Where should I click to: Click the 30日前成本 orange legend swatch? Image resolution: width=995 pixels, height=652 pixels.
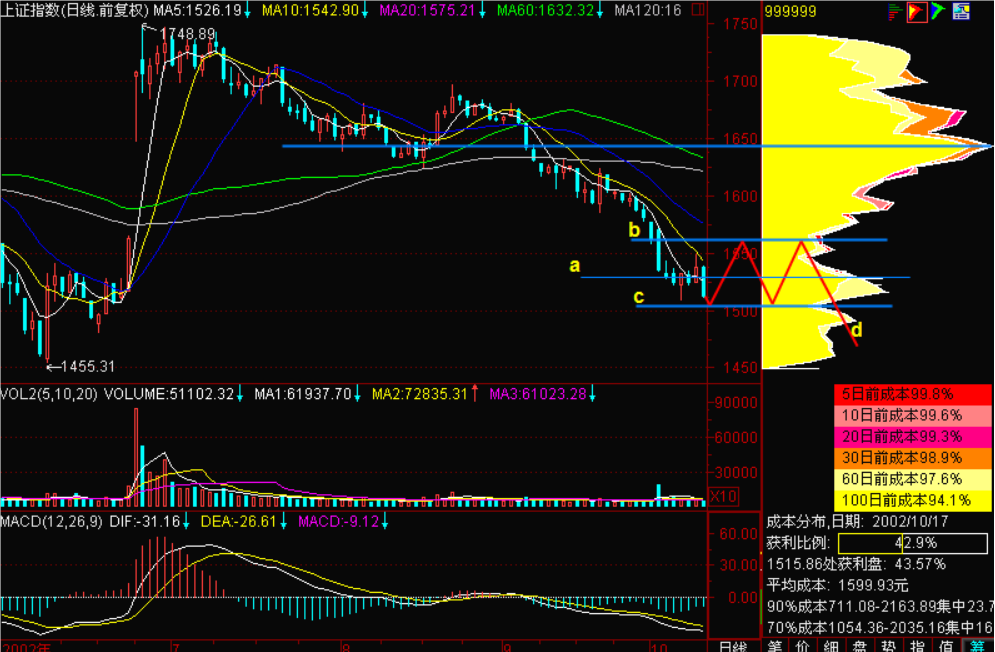pyautogui.click(x=910, y=456)
